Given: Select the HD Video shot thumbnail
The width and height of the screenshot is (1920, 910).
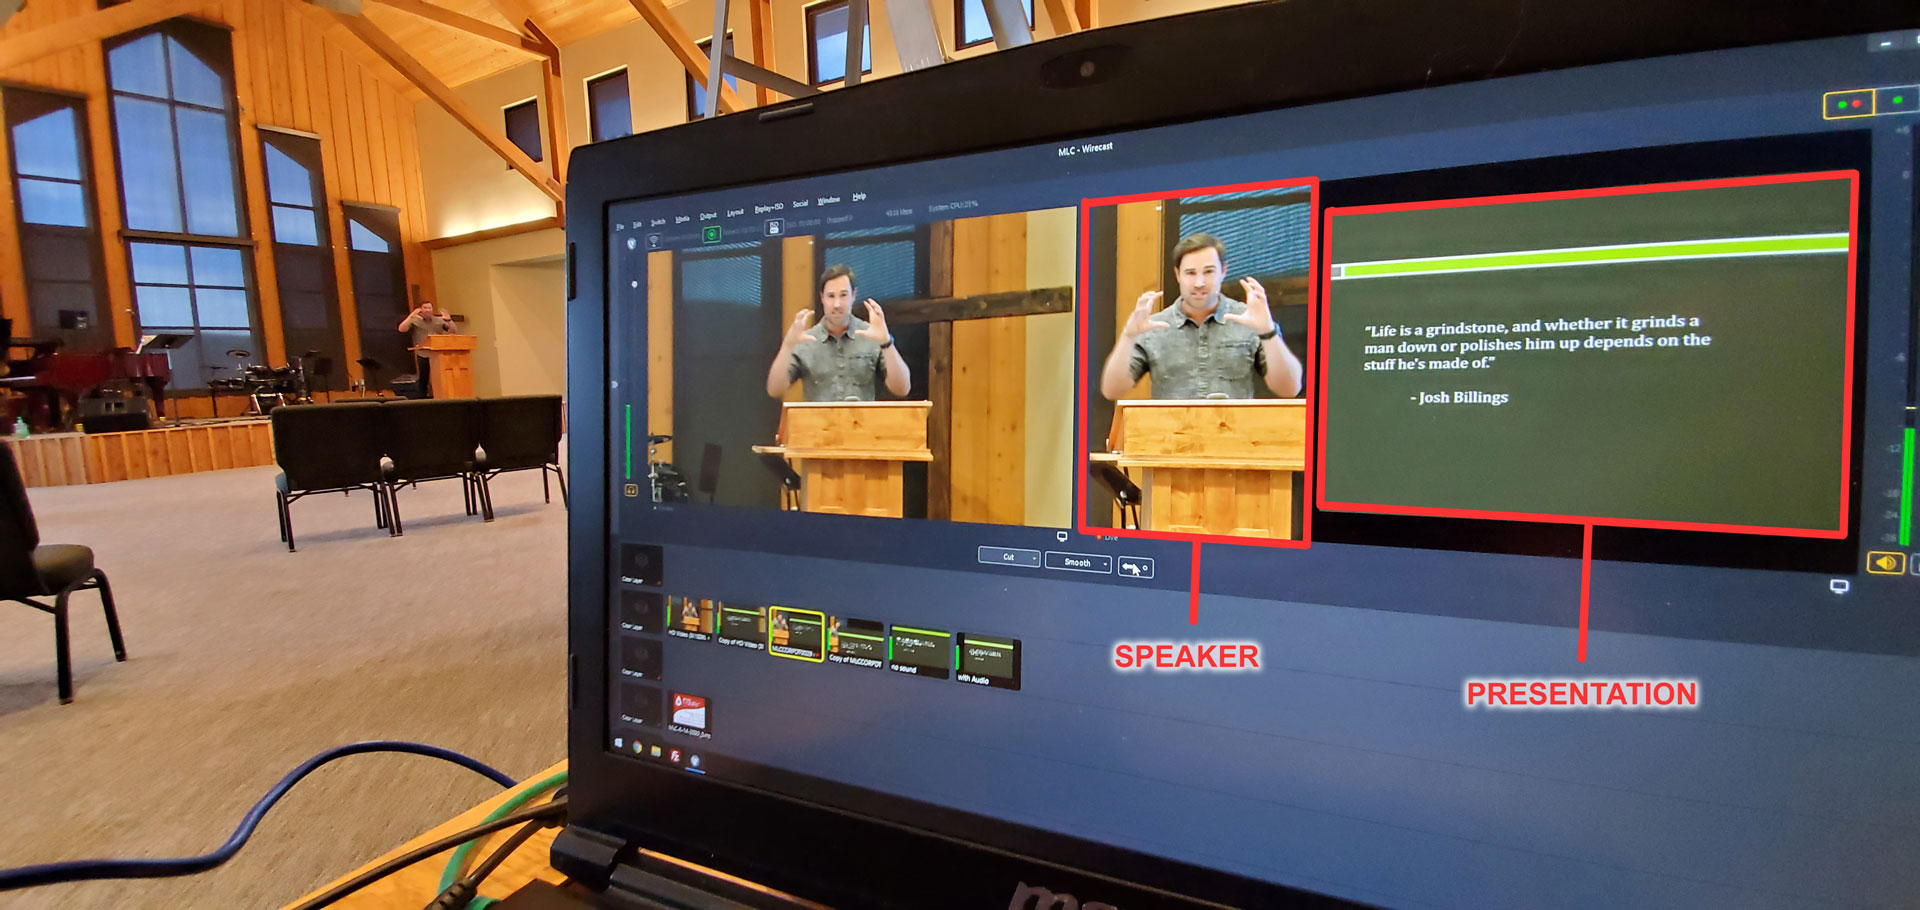Looking at the screenshot, I should 689,617.
